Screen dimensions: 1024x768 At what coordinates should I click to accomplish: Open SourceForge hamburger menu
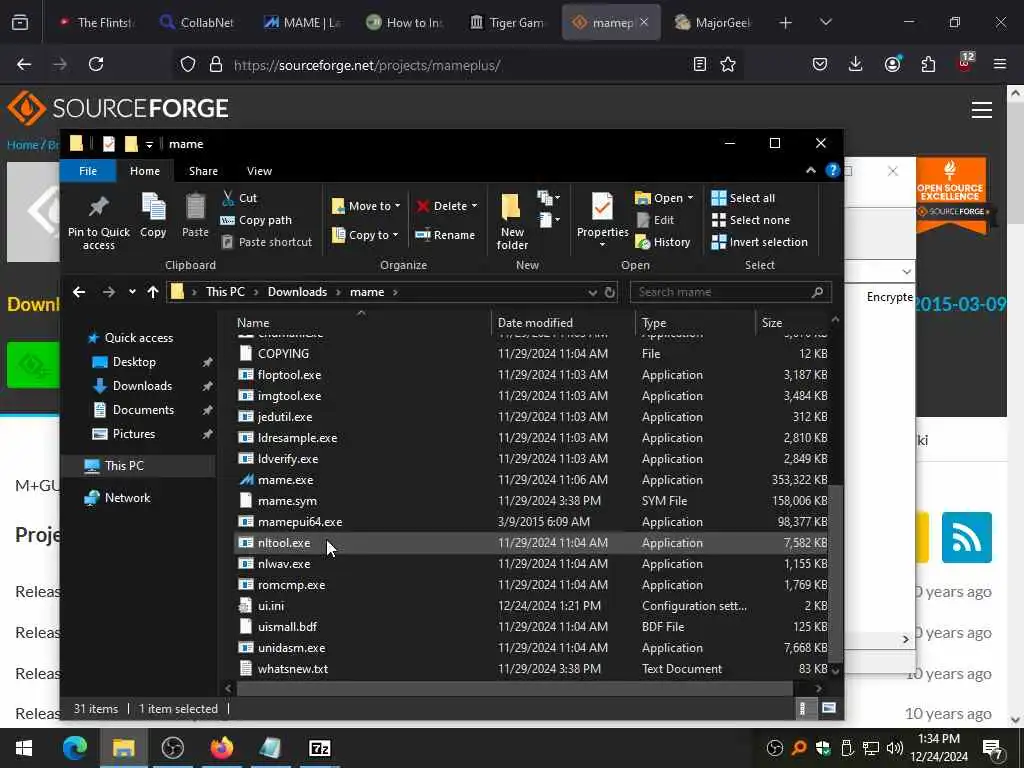982,109
